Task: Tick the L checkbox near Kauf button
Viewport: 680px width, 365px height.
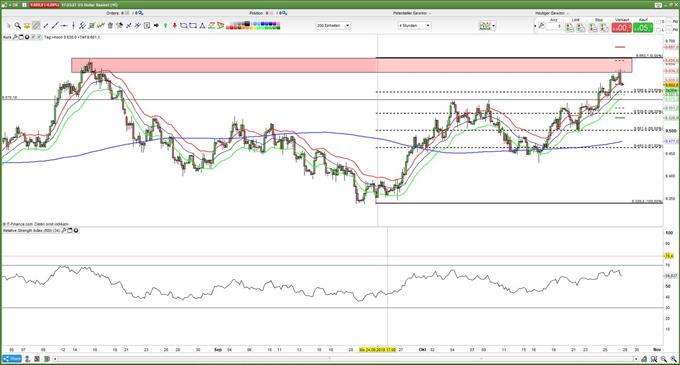Action: click(659, 29)
